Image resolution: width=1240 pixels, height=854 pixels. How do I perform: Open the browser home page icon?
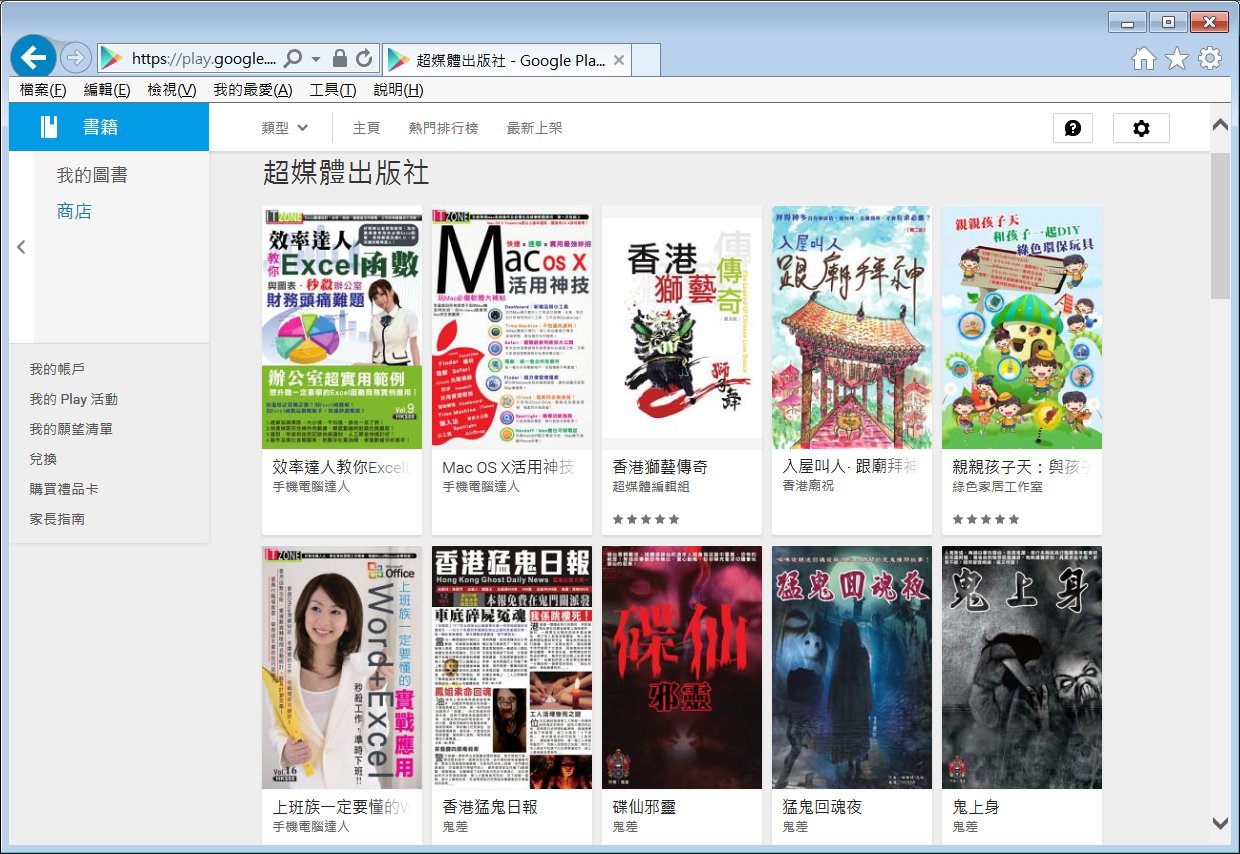pos(1143,59)
